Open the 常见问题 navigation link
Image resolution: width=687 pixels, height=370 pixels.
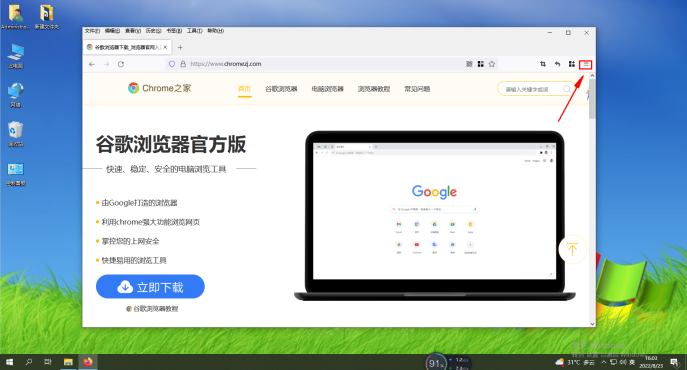(x=417, y=89)
